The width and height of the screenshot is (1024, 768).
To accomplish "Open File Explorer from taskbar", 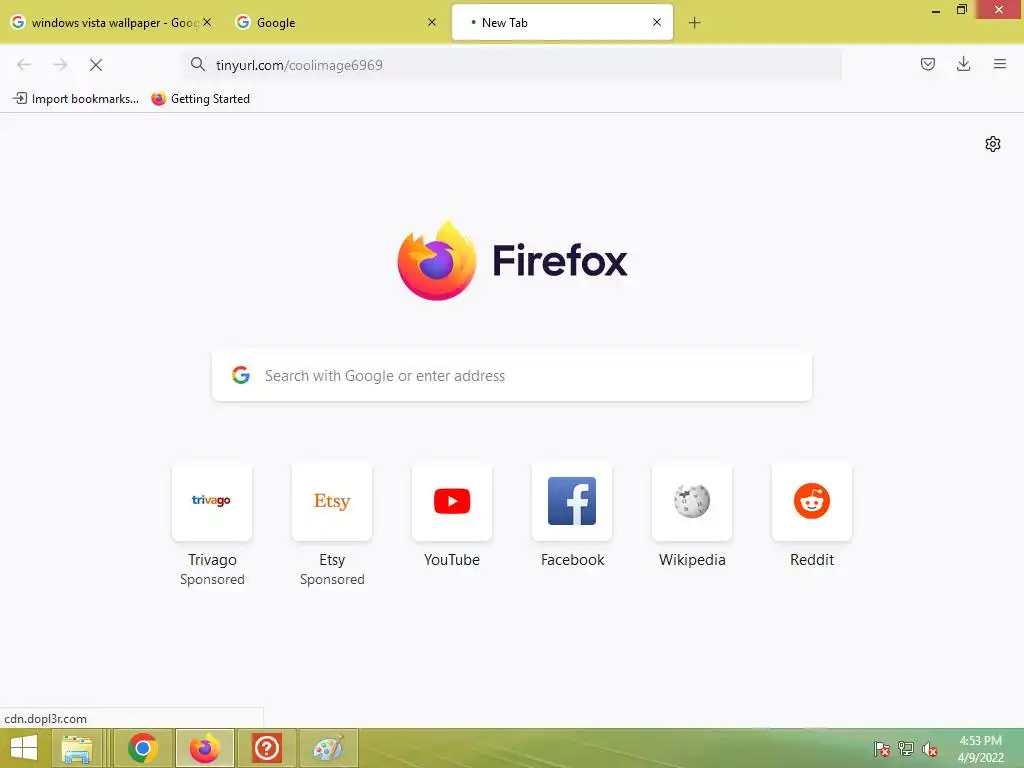I will point(77,748).
